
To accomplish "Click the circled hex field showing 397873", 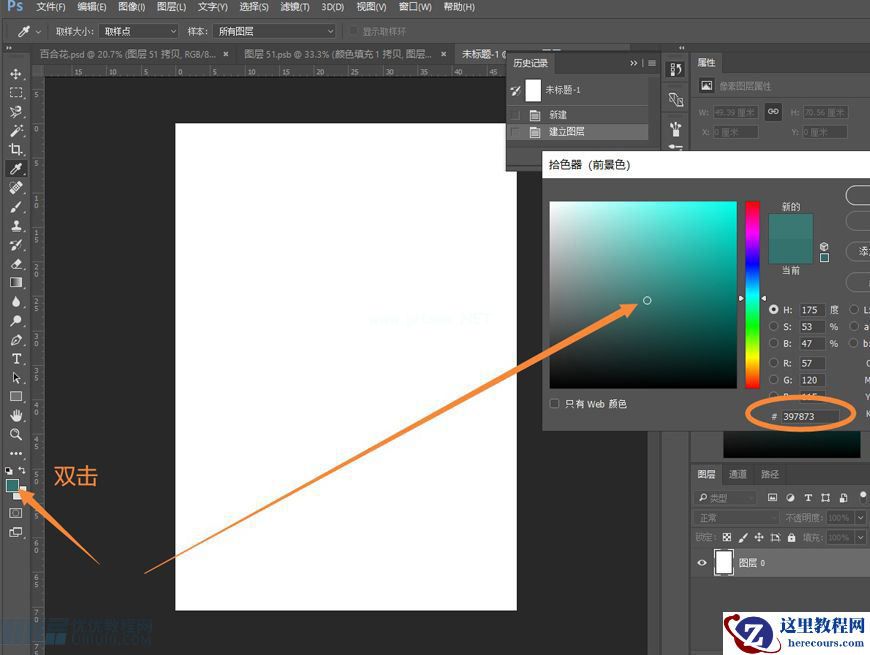I will 797,415.
